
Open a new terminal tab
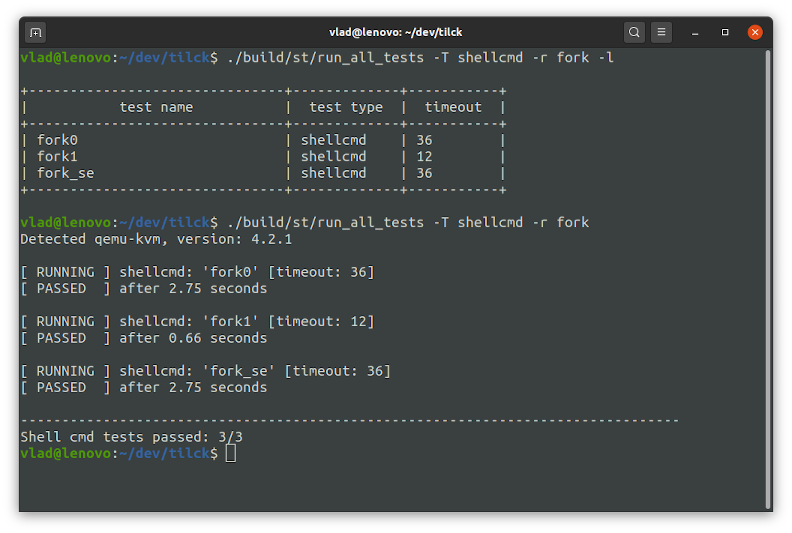36,33
